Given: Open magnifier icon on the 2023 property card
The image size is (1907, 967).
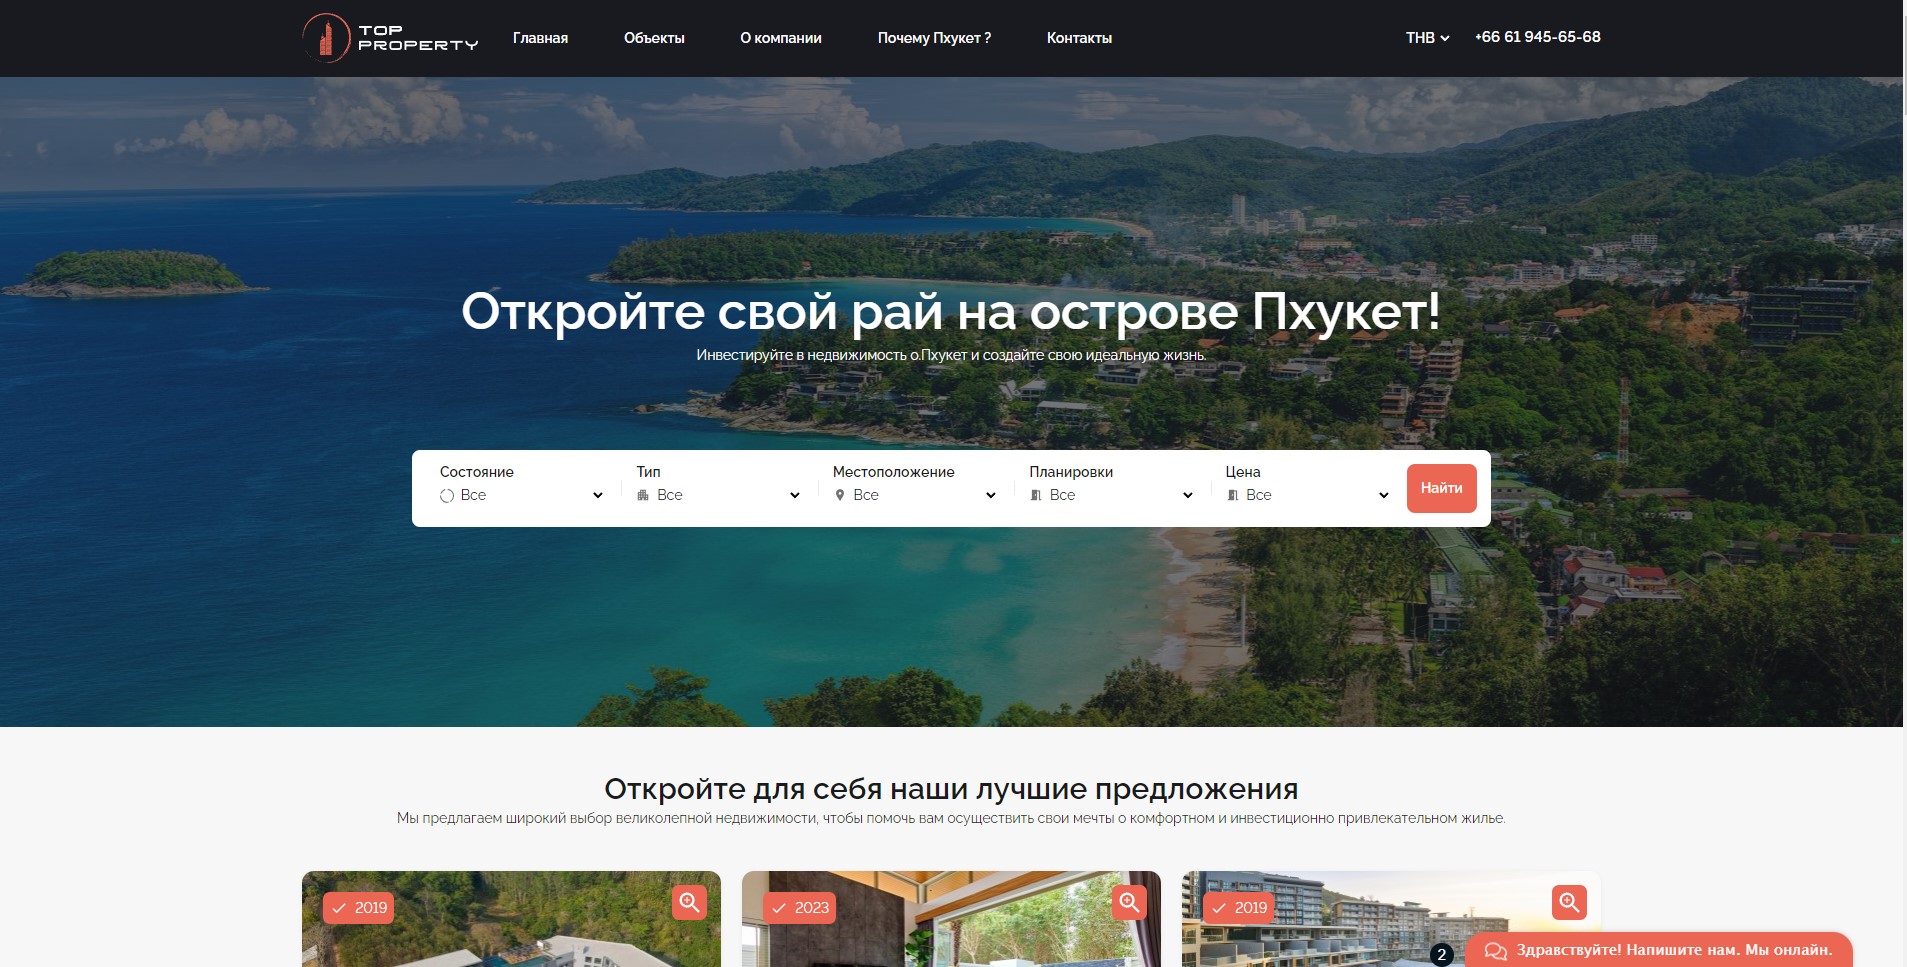Looking at the screenshot, I should click(x=1129, y=902).
